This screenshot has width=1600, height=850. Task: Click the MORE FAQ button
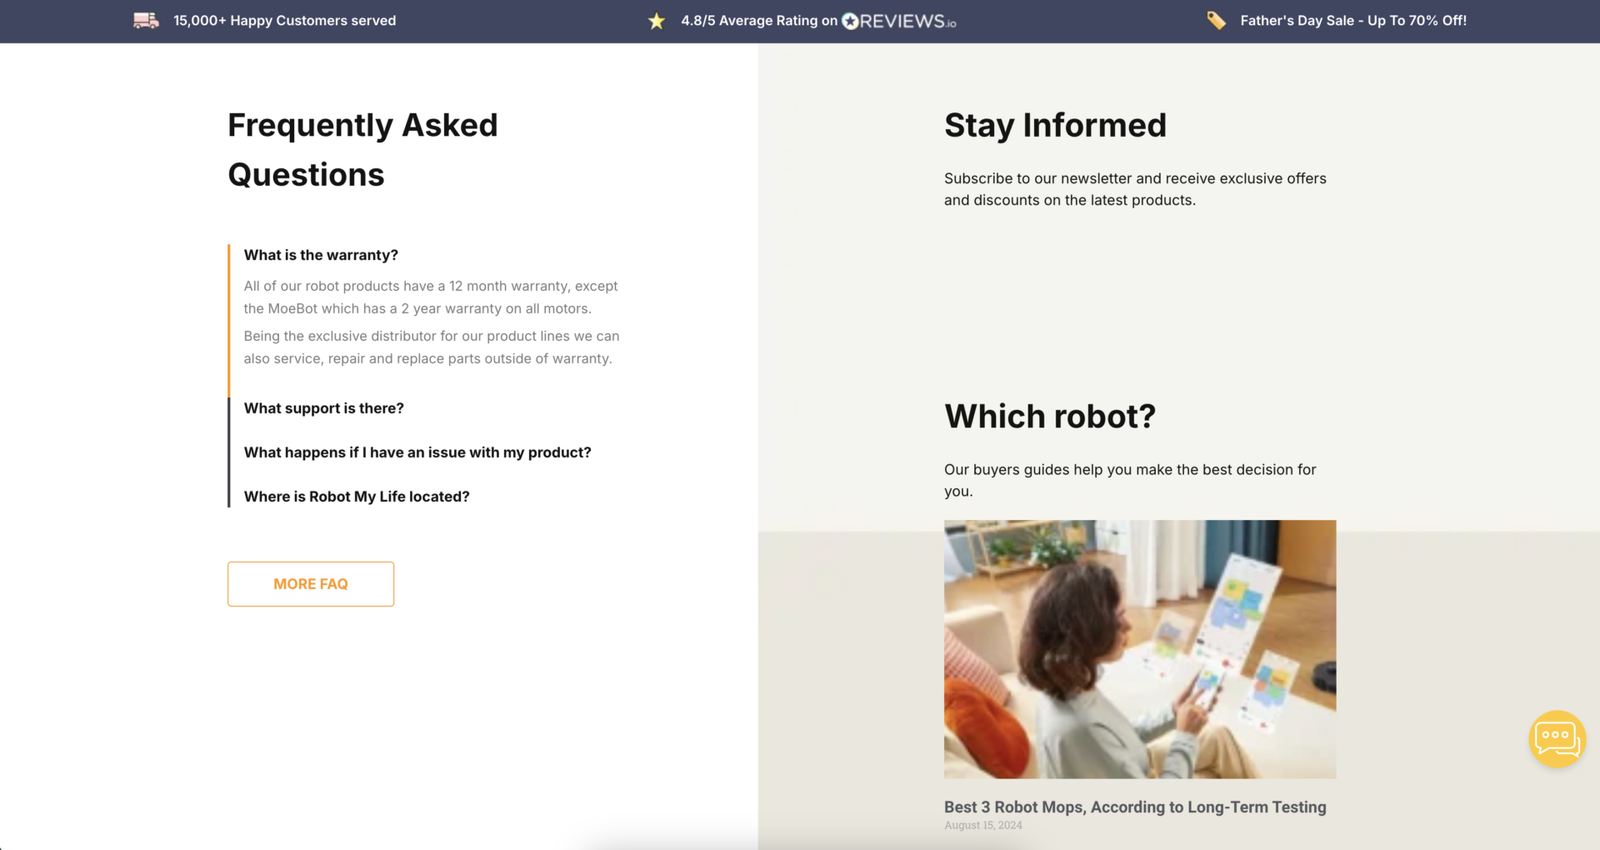tap(311, 584)
